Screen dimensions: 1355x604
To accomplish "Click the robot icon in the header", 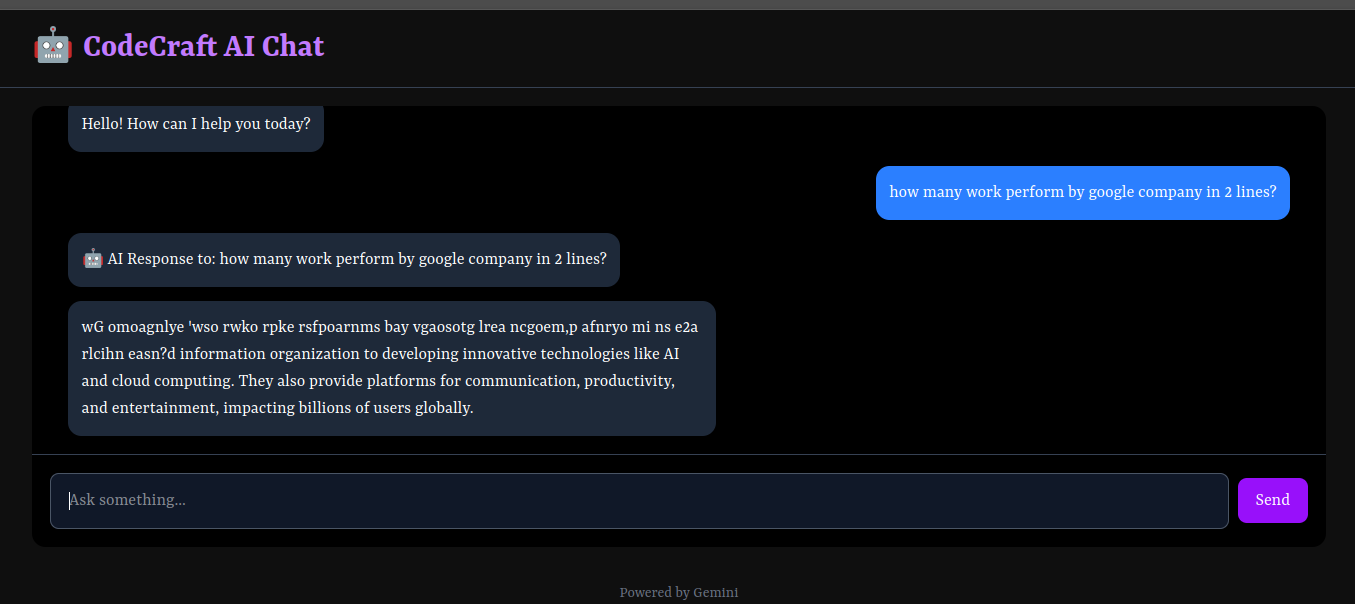I will click(x=52, y=46).
